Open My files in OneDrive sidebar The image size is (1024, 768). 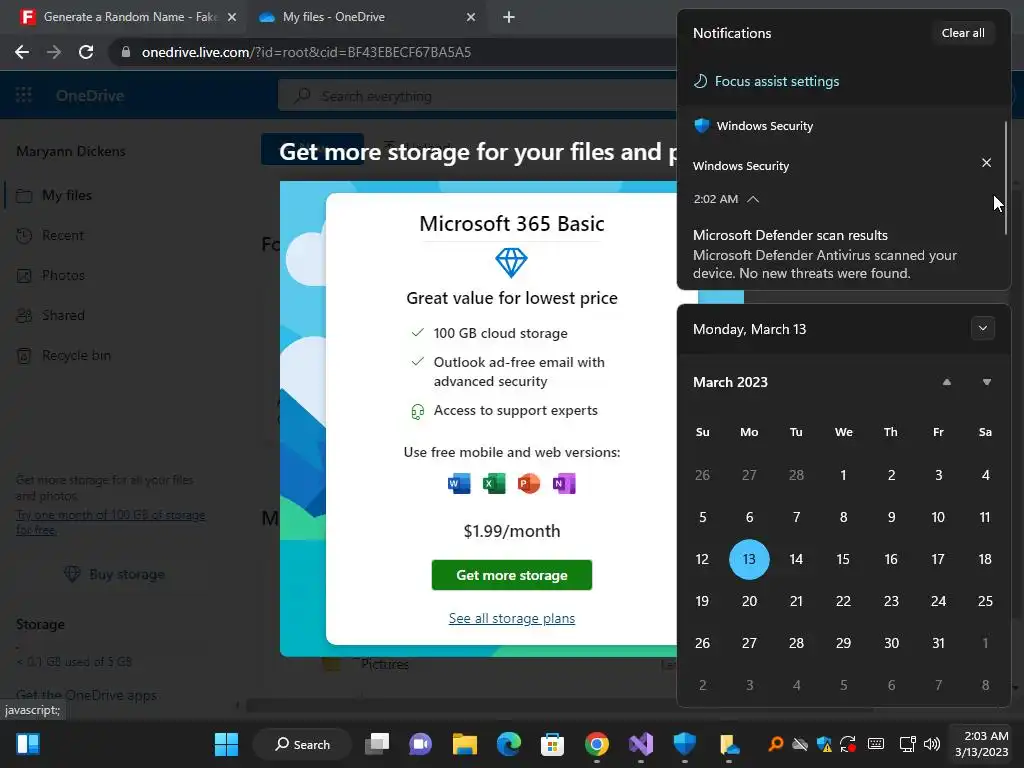pos(67,195)
